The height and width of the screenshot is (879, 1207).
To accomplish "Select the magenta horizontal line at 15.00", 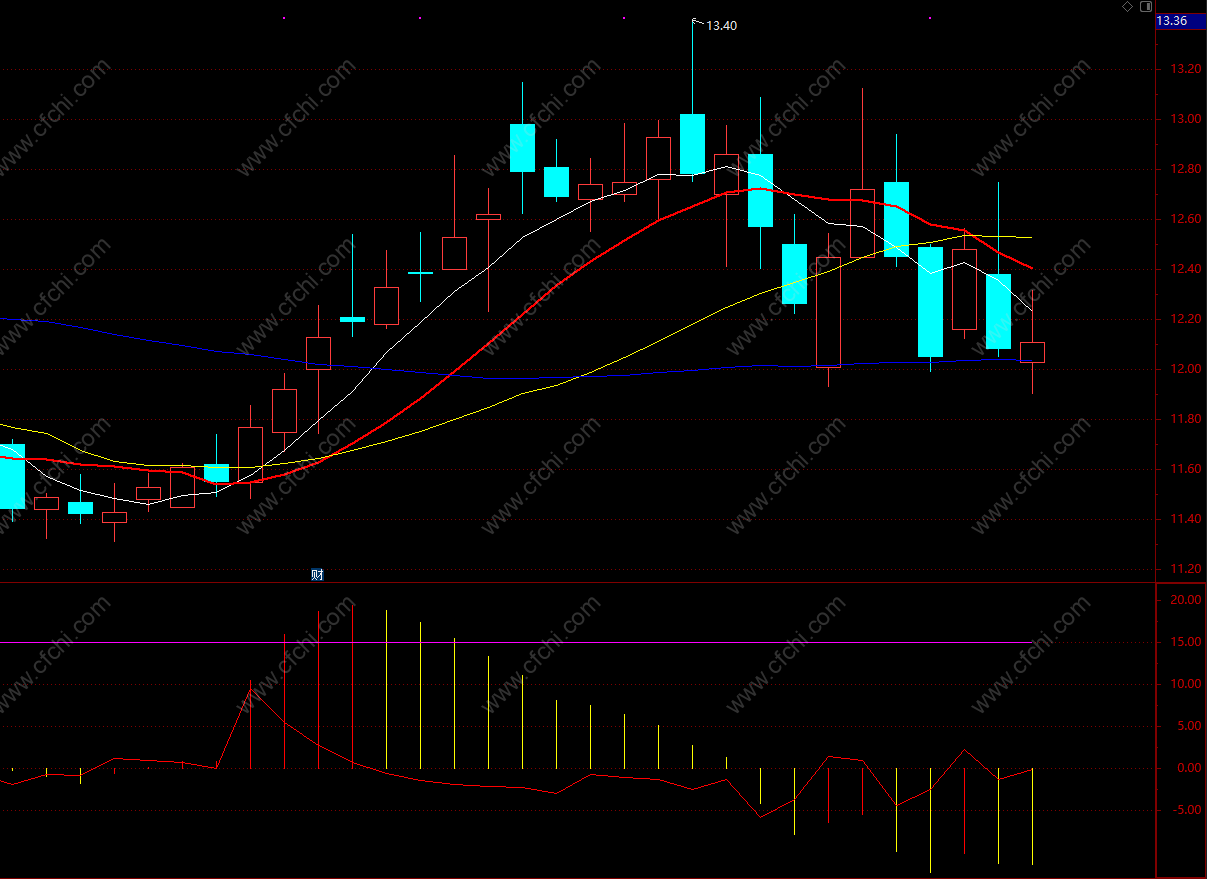I will [515, 642].
